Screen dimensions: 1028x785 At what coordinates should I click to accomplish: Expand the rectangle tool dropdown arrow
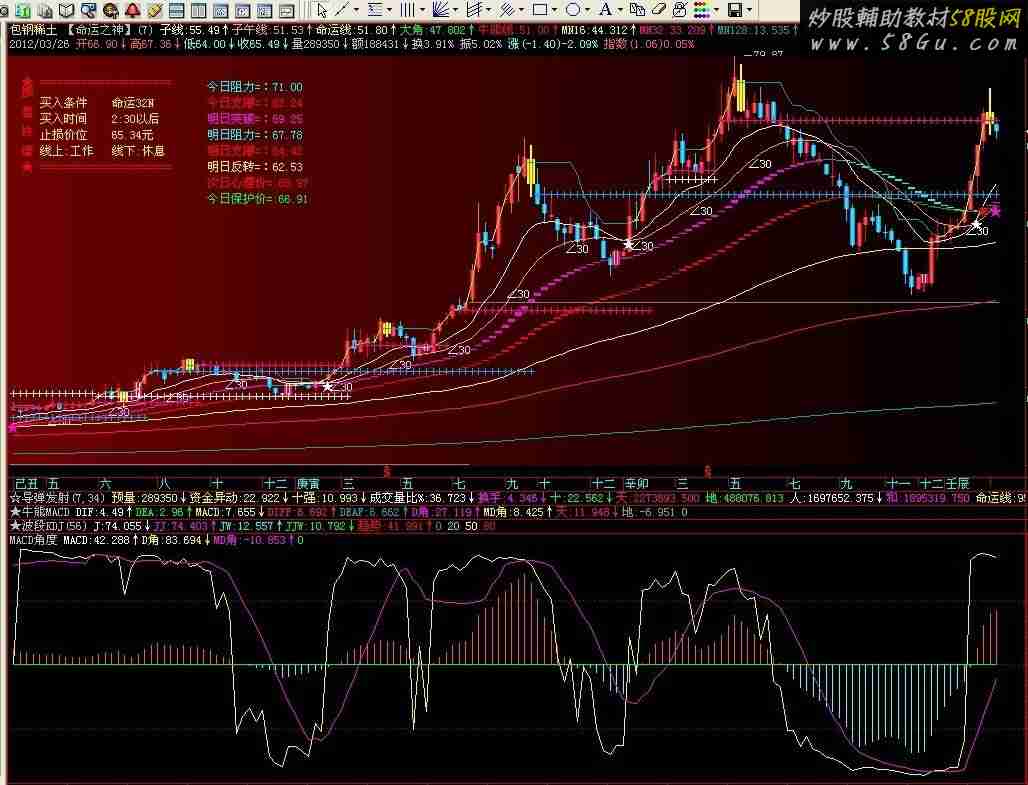pyautogui.click(x=555, y=10)
